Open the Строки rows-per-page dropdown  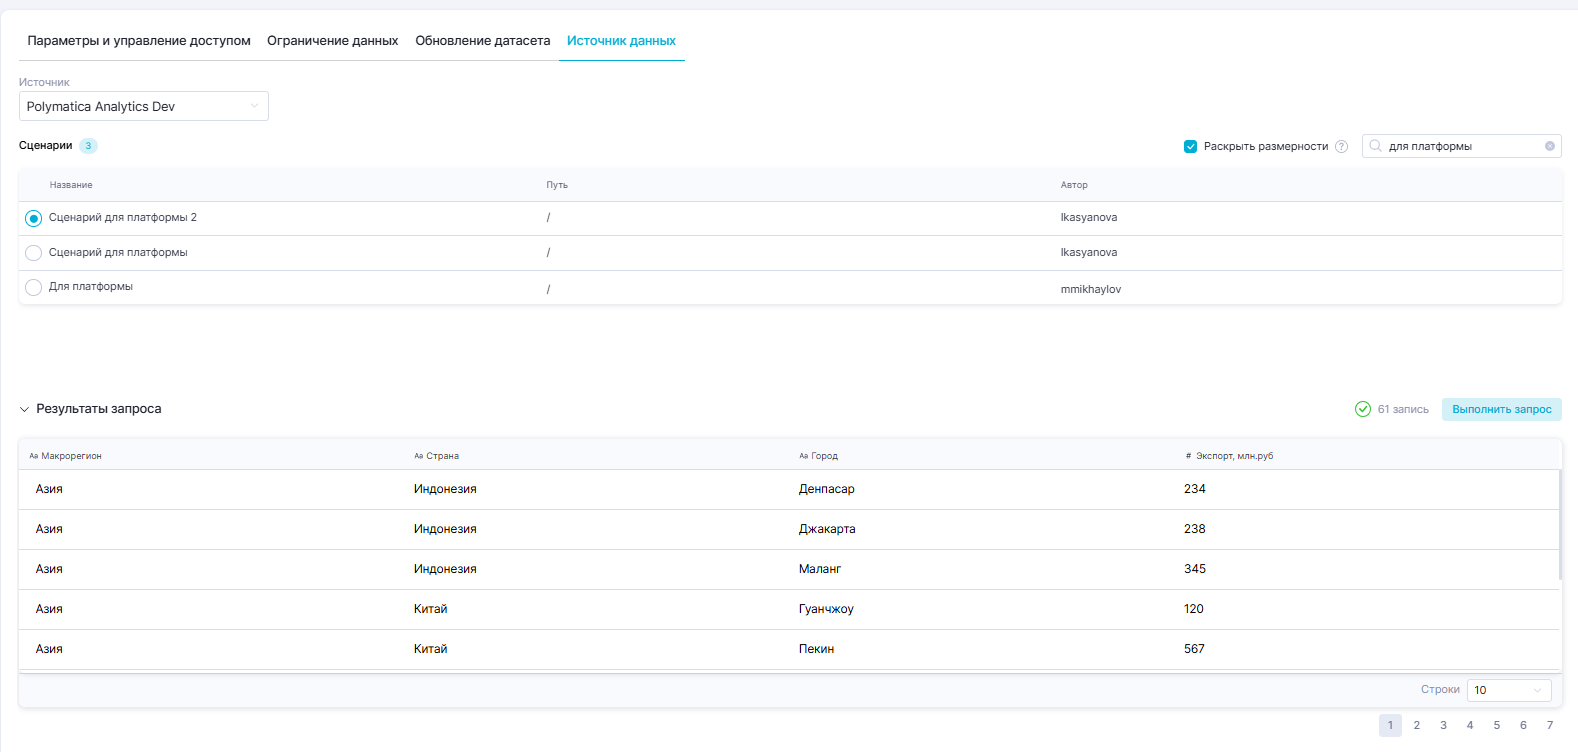(x=1508, y=690)
